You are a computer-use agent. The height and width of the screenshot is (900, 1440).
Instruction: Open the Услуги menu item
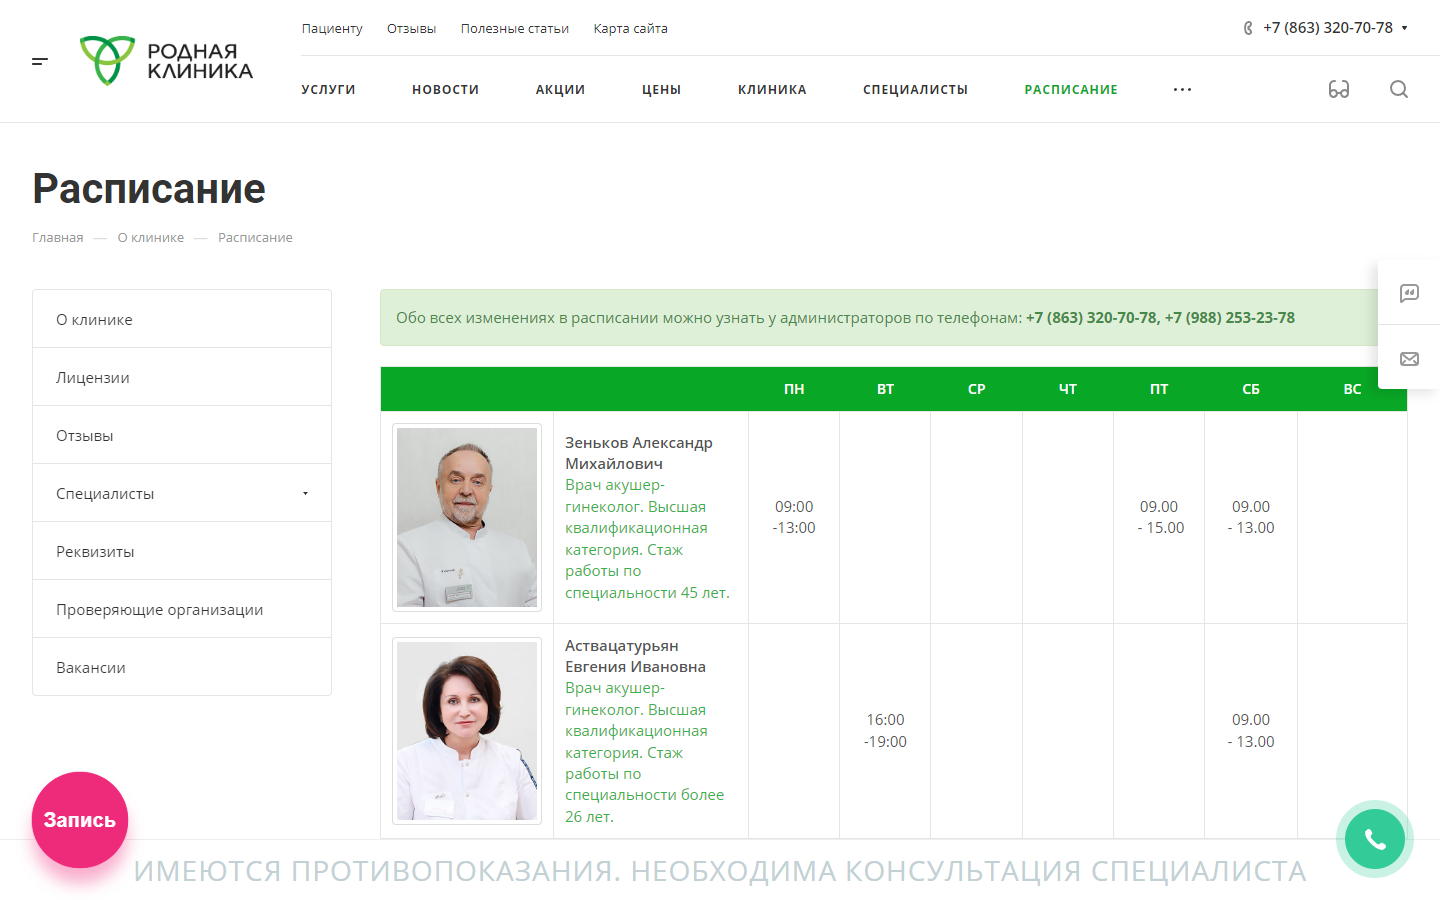click(x=328, y=90)
